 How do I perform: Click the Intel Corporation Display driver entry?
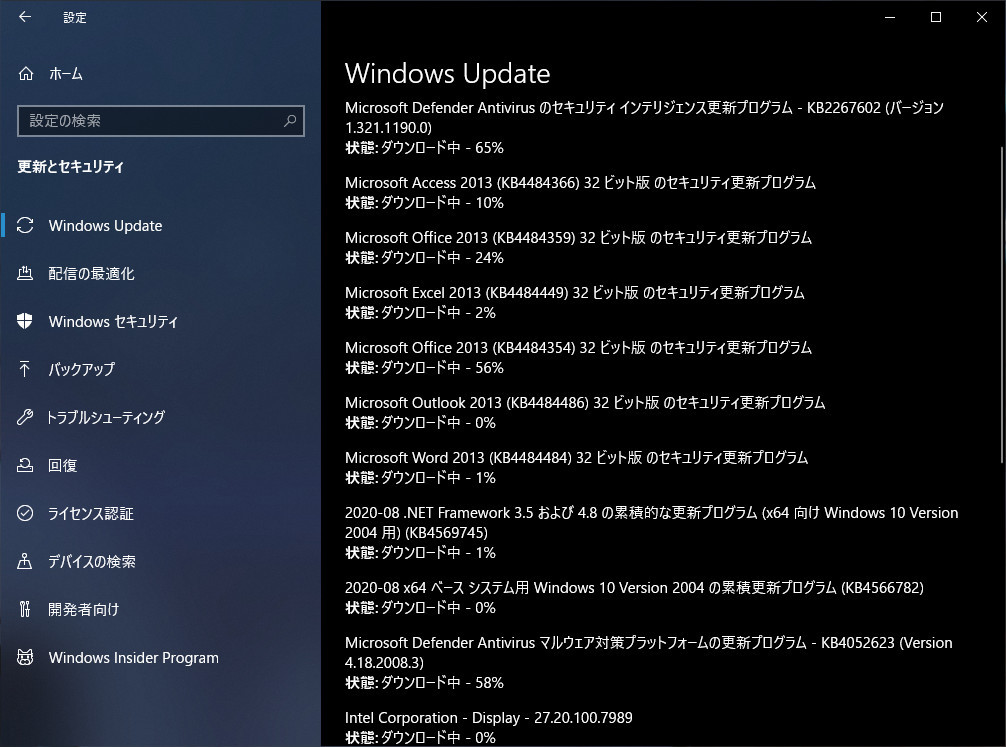(488, 717)
